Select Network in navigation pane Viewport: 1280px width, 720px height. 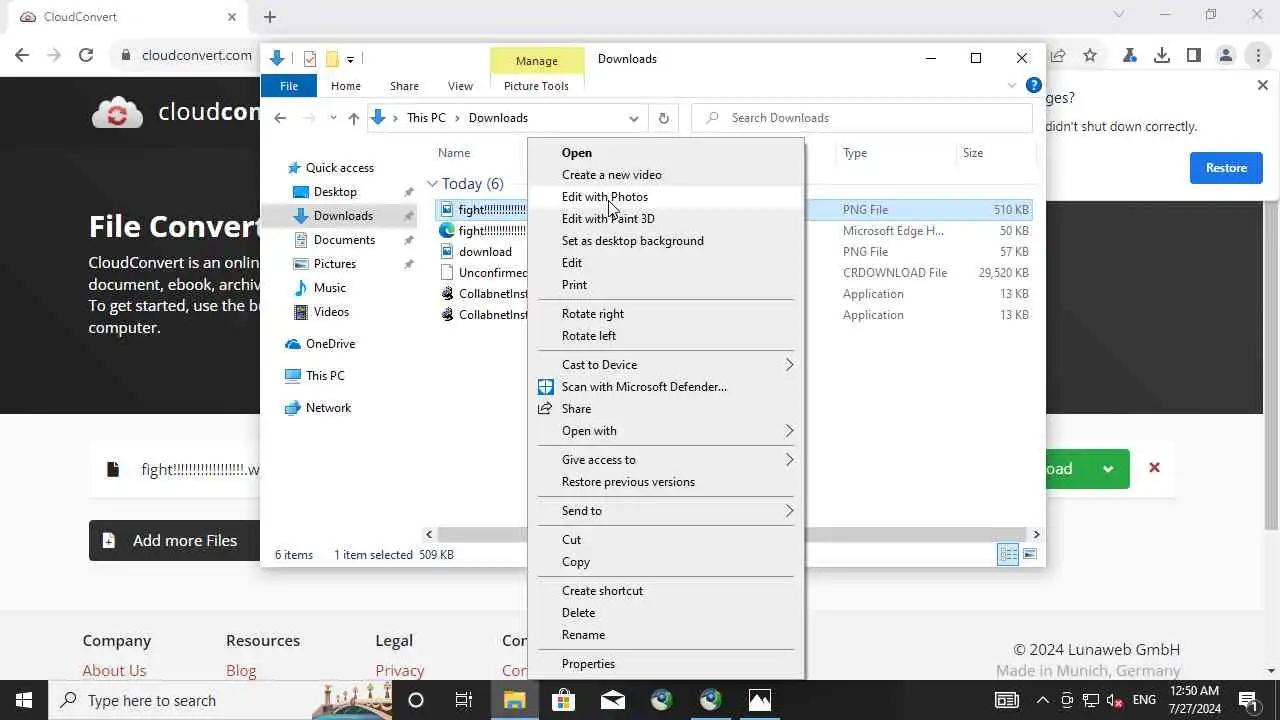point(328,408)
